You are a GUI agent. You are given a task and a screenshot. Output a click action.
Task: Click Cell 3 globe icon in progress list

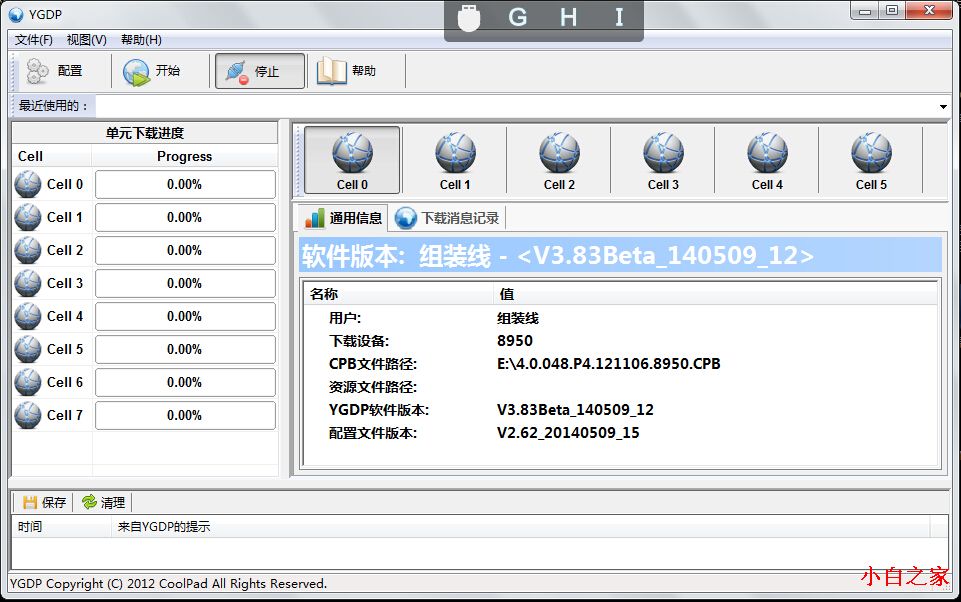(28, 283)
